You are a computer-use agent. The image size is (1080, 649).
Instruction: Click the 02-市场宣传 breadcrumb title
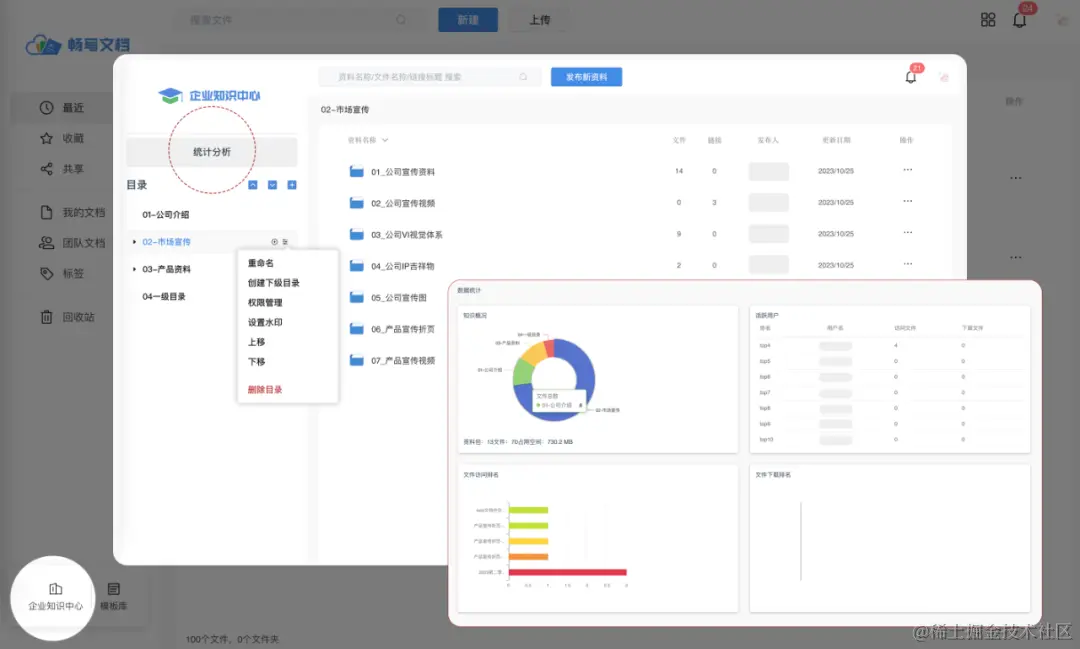(x=345, y=110)
